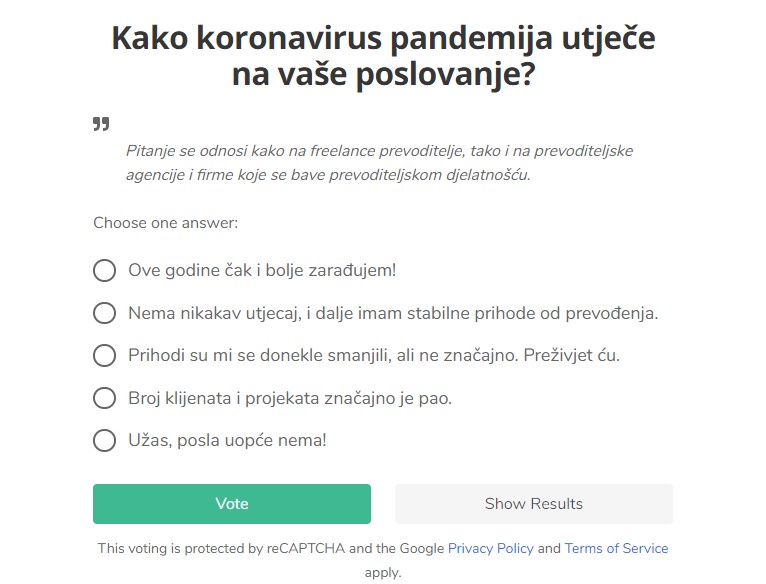The height and width of the screenshot is (584, 766).
Task: Select radio button for 'Ove godine čak i bolje zarađujem!'
Action: point(105,270)
